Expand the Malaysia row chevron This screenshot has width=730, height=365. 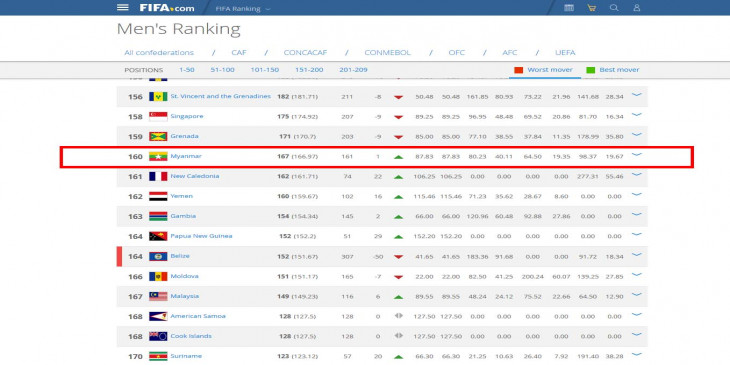(x=636, y=295)
